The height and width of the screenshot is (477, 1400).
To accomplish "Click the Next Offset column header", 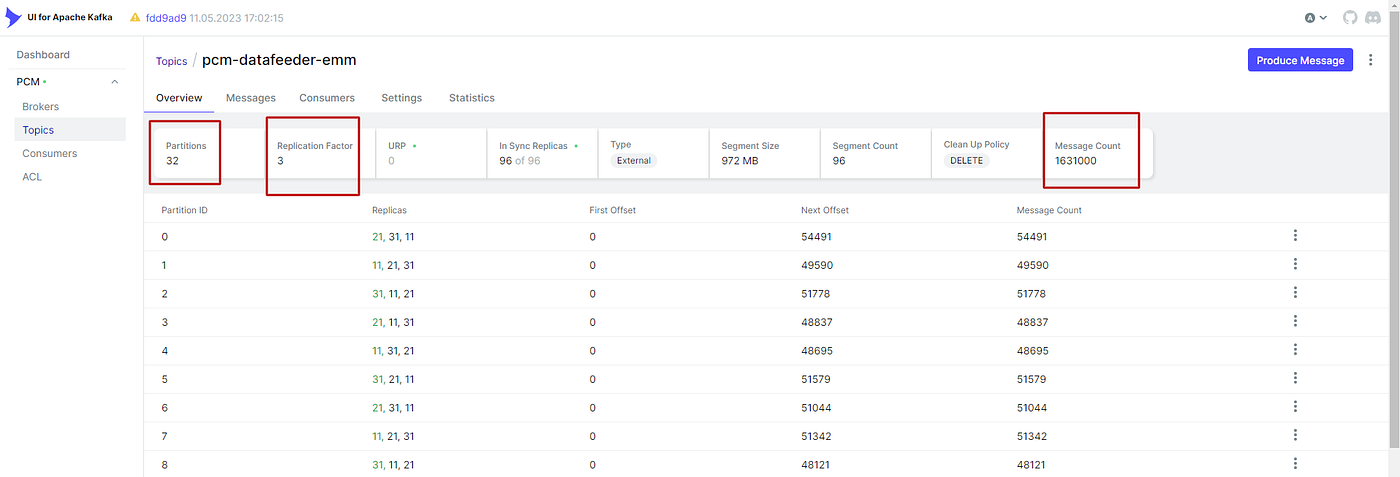I will [825, 210].
